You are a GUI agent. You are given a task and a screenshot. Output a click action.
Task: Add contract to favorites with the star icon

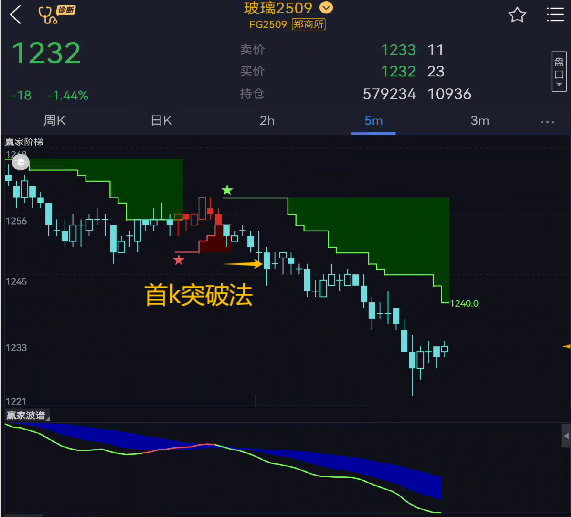coord(517,15)
